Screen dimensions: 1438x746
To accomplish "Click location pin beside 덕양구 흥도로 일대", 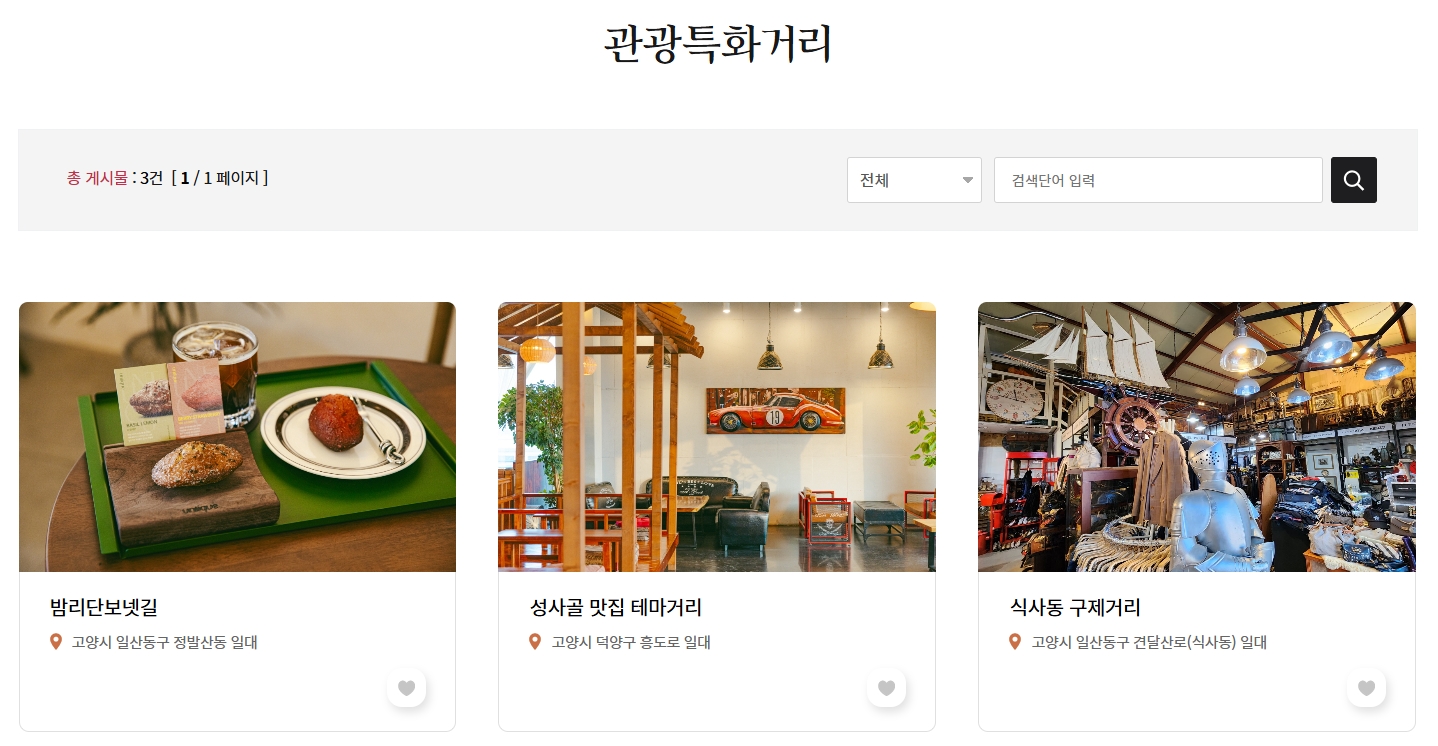I will (x=535, y=642).
